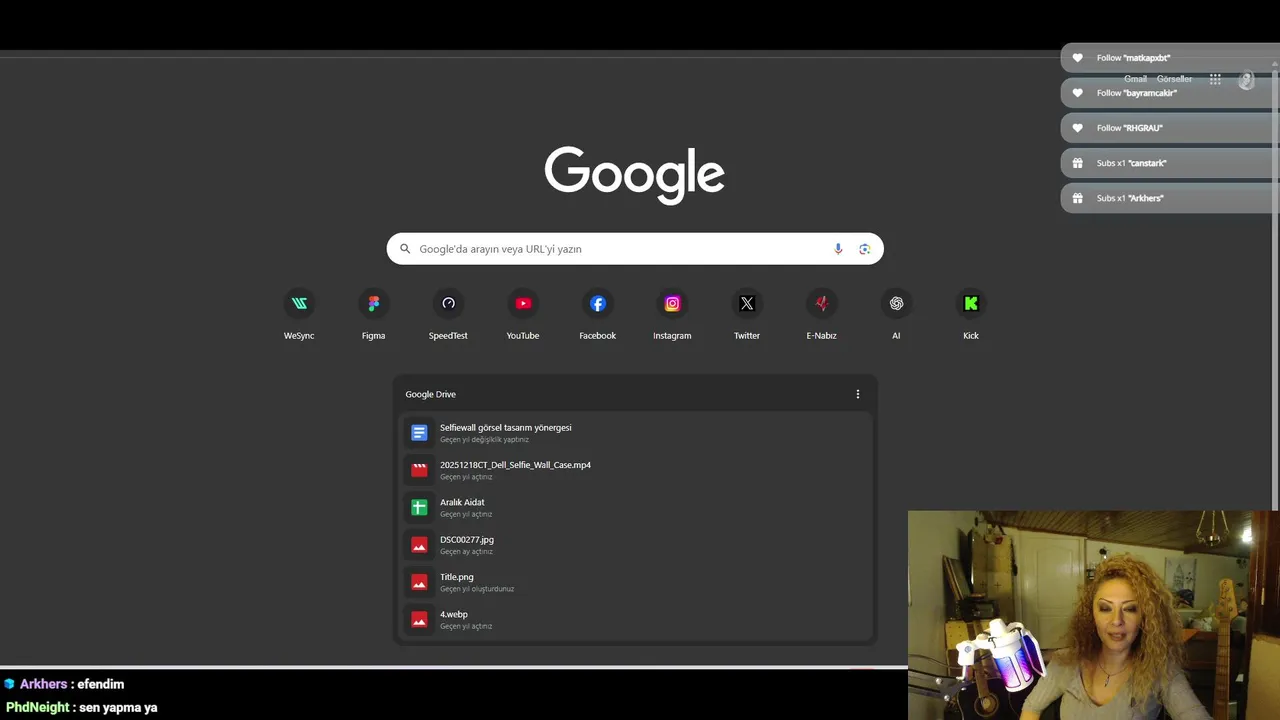The width and height of the screenshot is (1280, 720).
Task: Click the Subs x1 "canstark" alert
Action: point(1170,163)
